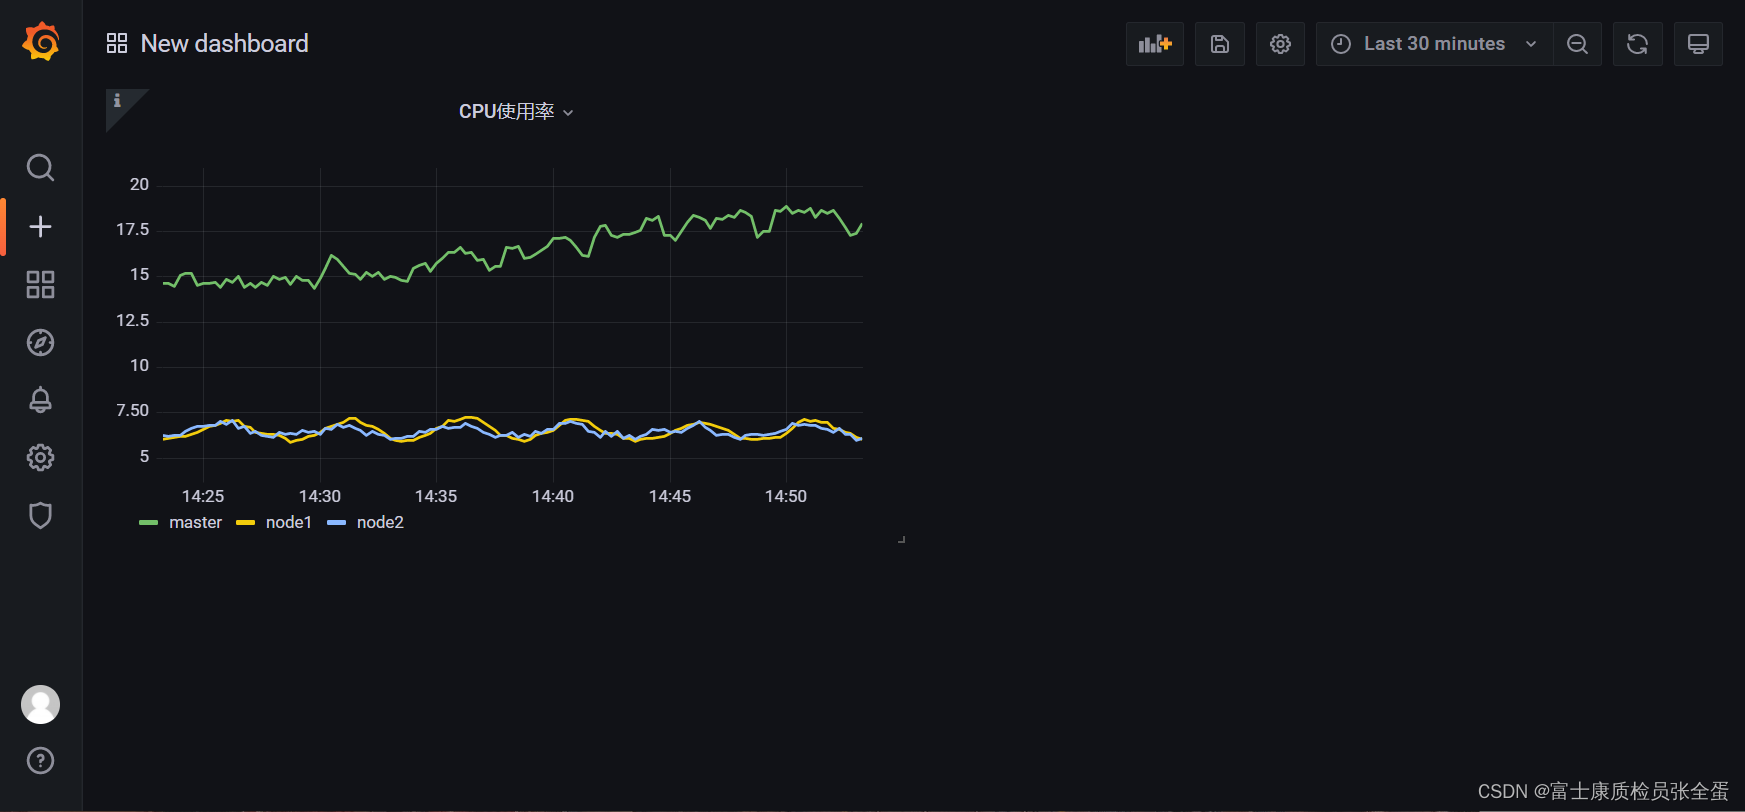The height and width of the screenshot is (812, 1745).
Task: Toggle the node2 series in legend
Action: tap(380, 523)
